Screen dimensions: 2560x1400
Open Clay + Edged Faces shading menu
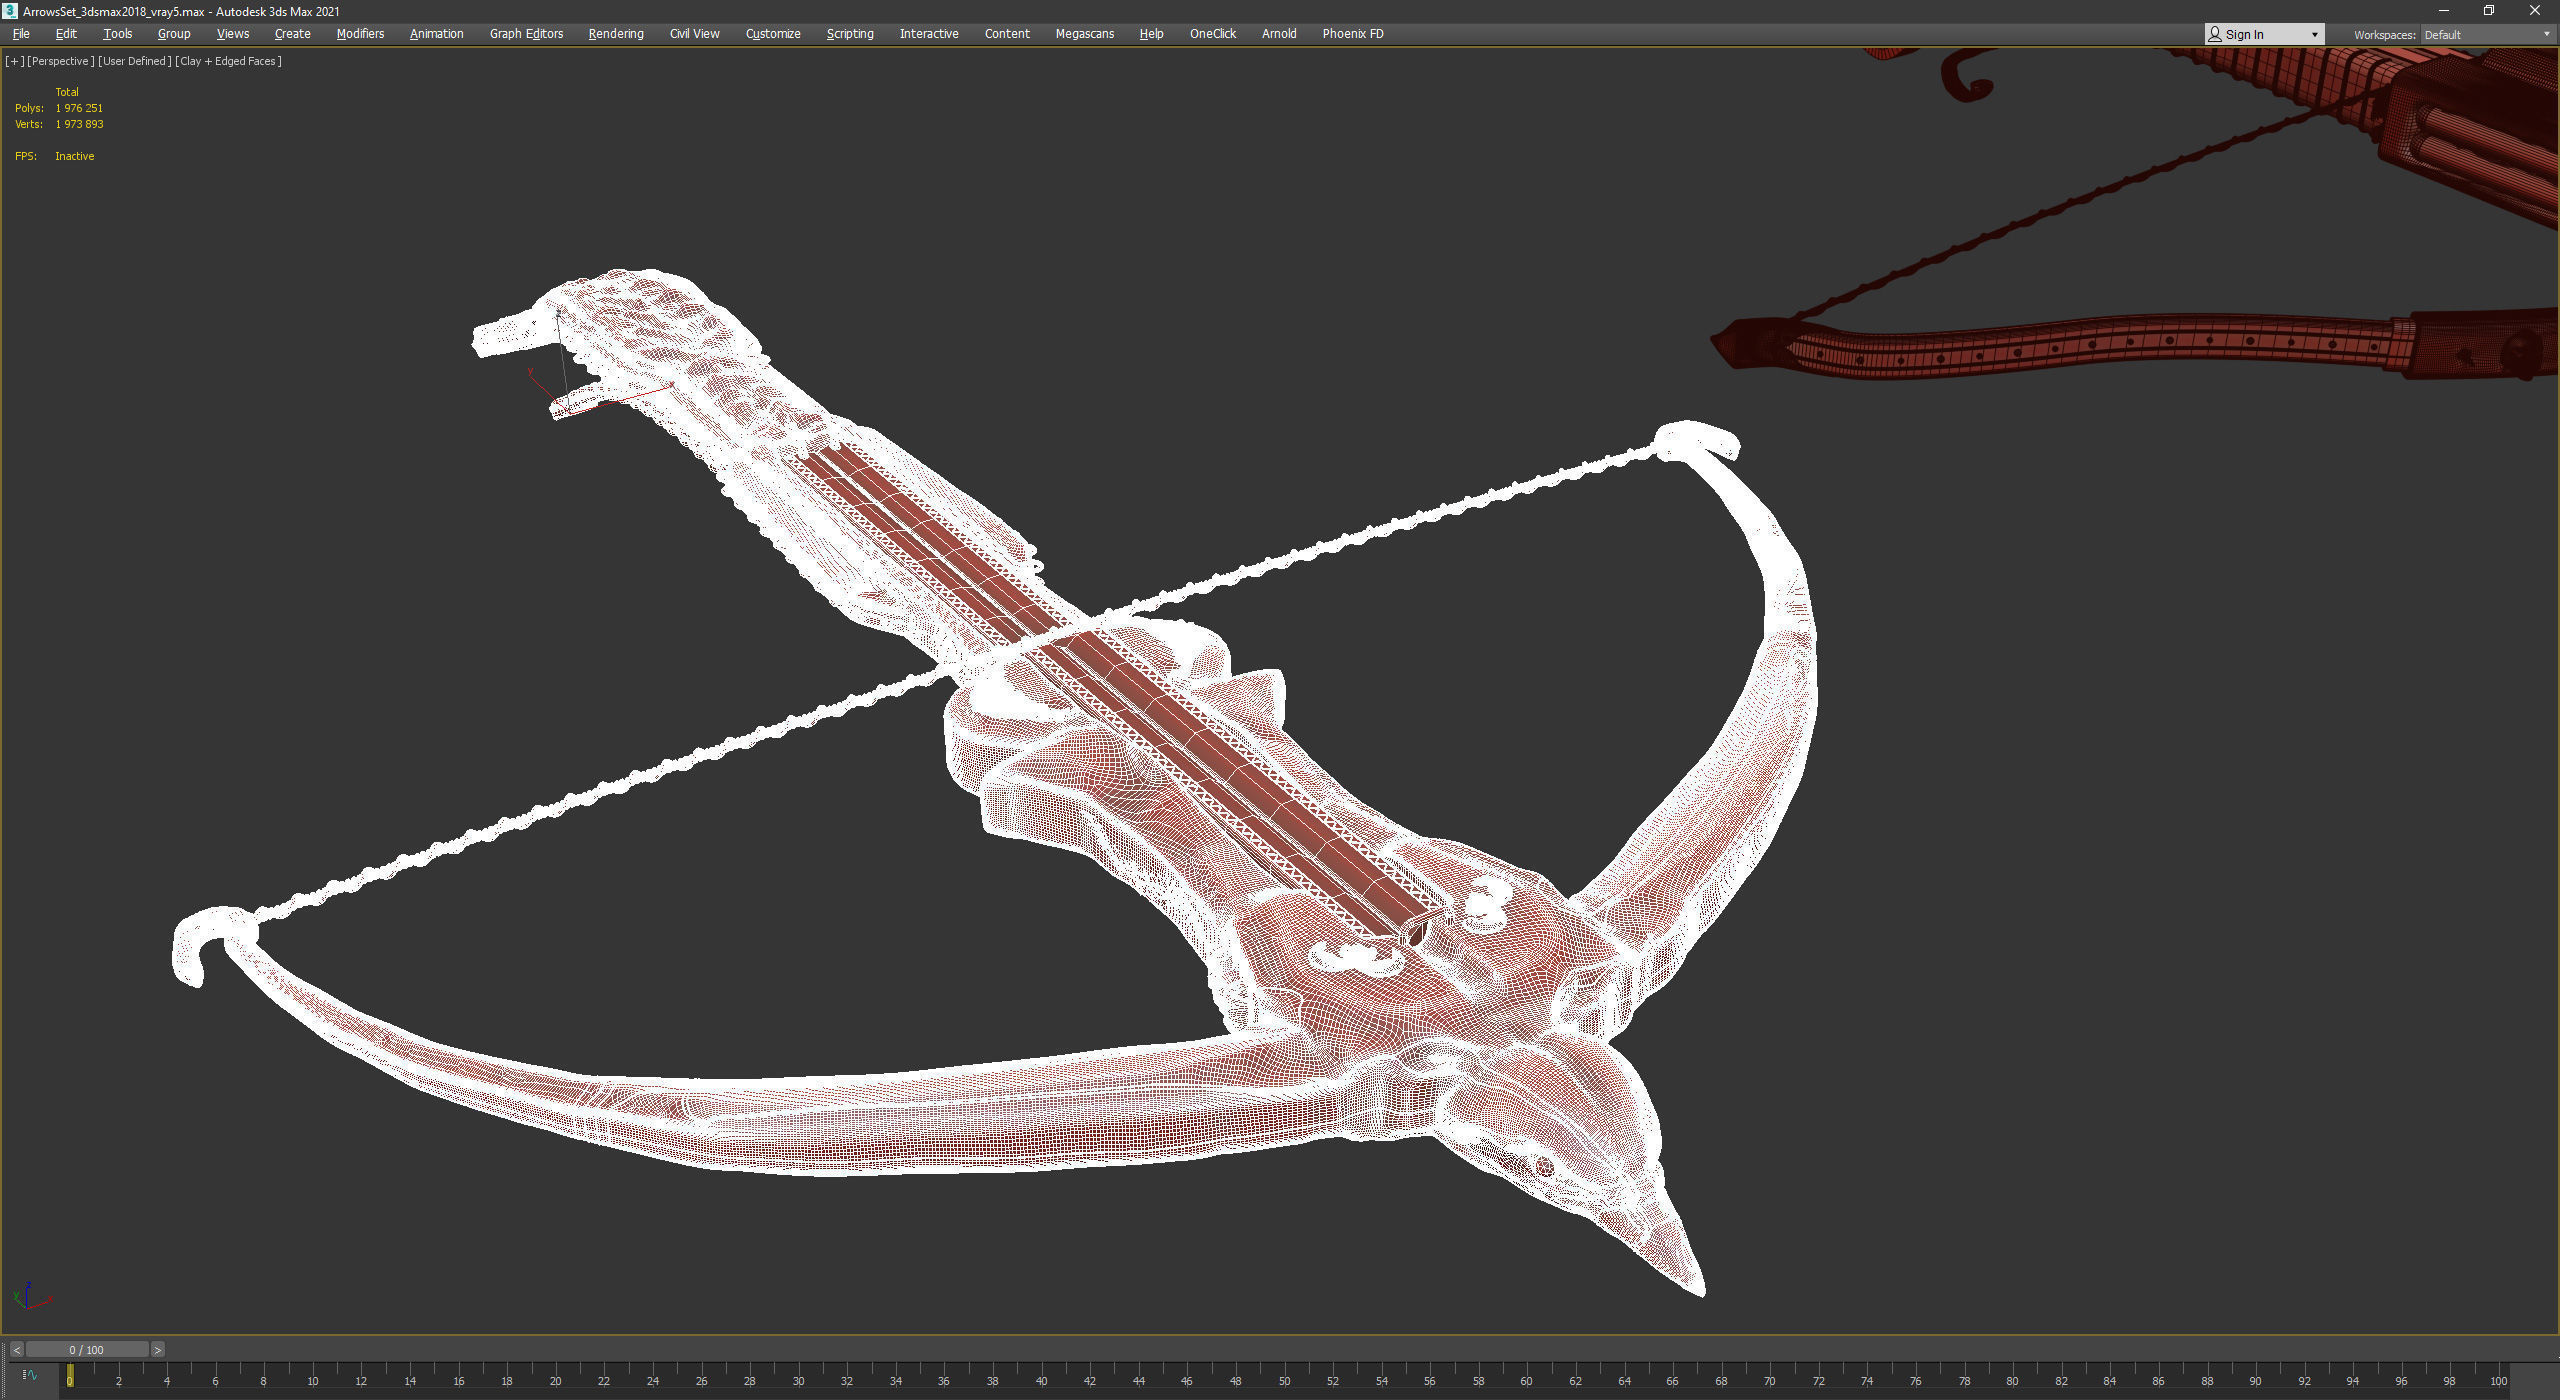[x=228, y=61]
